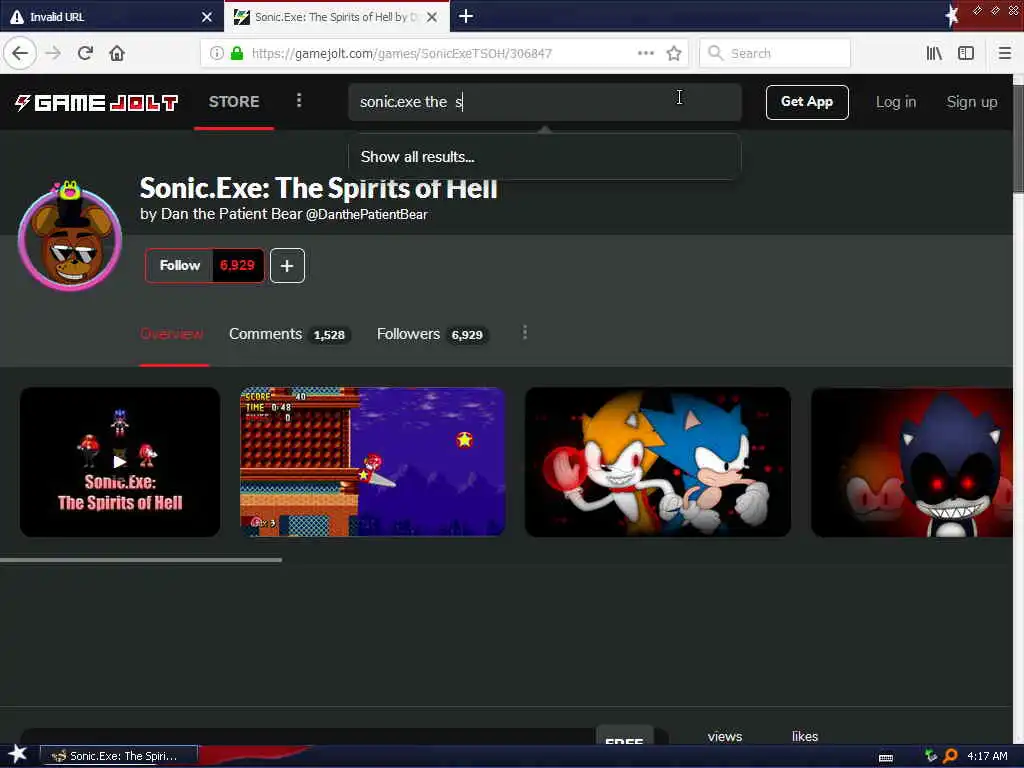Select the Sonic.Exe: The Spirits of Hell tab
This screenshot has height=768, width=1024.
(x=336, y=16)
